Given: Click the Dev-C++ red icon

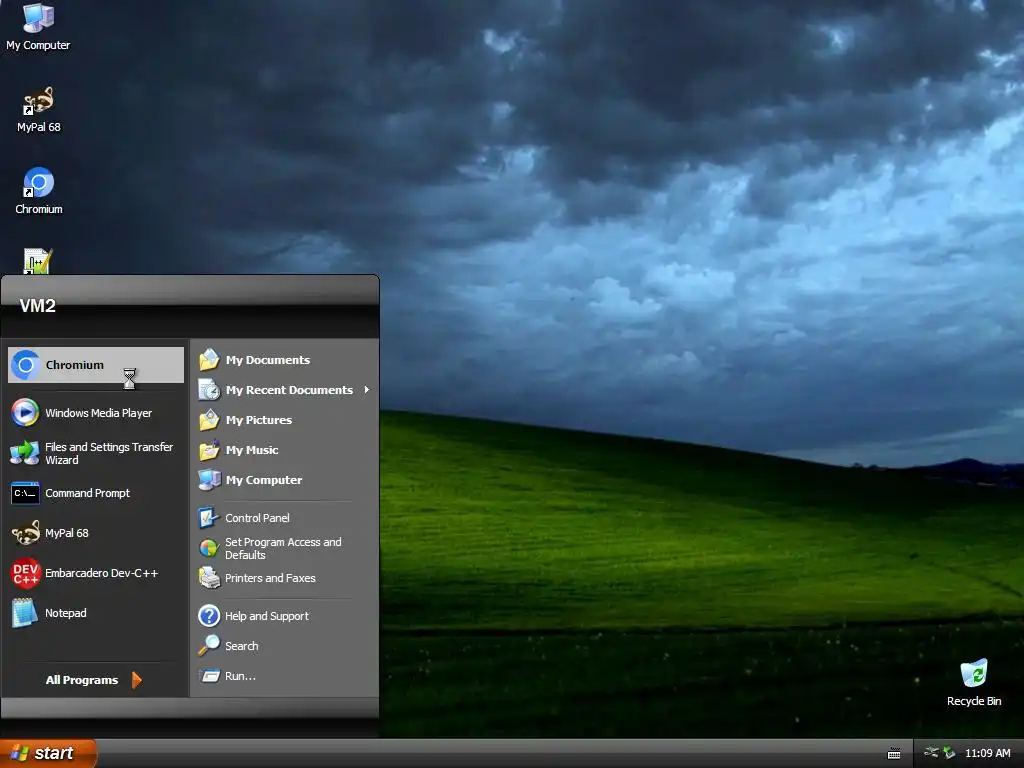Looking at the screenshot, I should 26,573.
